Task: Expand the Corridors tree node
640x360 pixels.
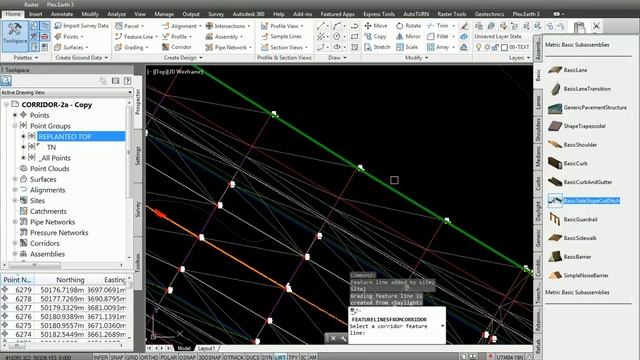Action: tap(15, 243)
